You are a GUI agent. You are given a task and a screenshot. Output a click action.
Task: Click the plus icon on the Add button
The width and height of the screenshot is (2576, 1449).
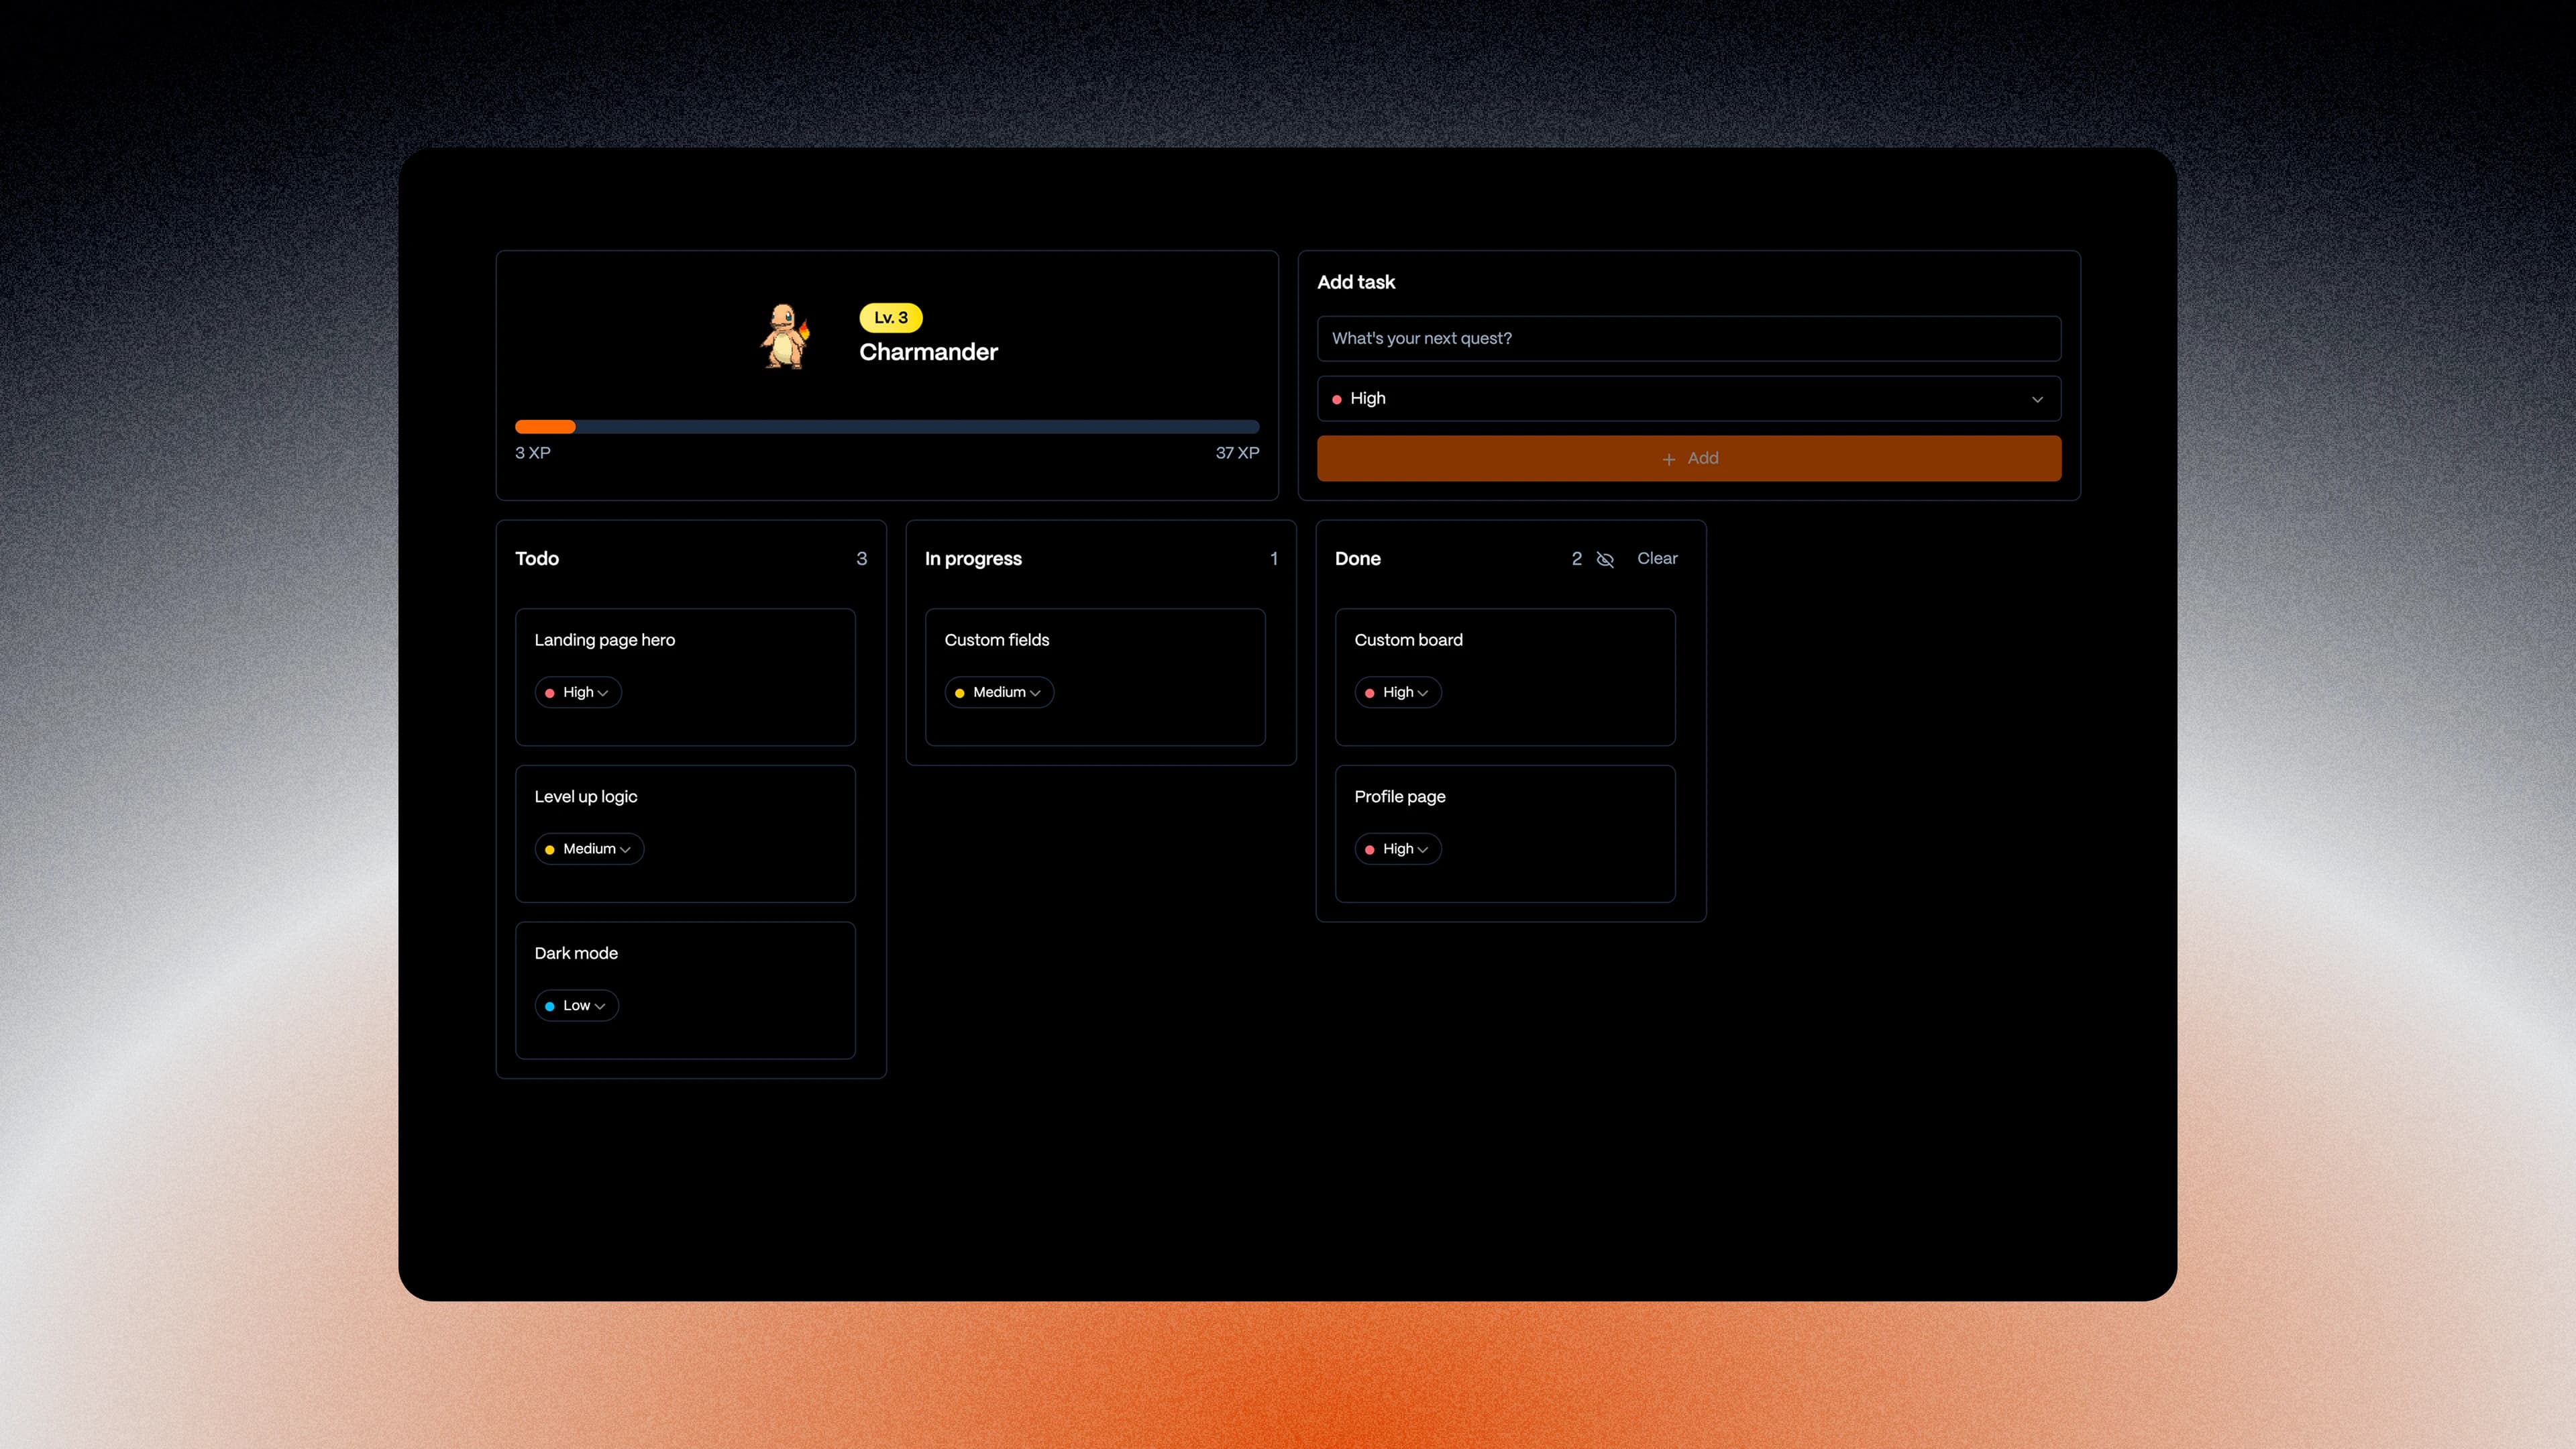click(1668, 459)
